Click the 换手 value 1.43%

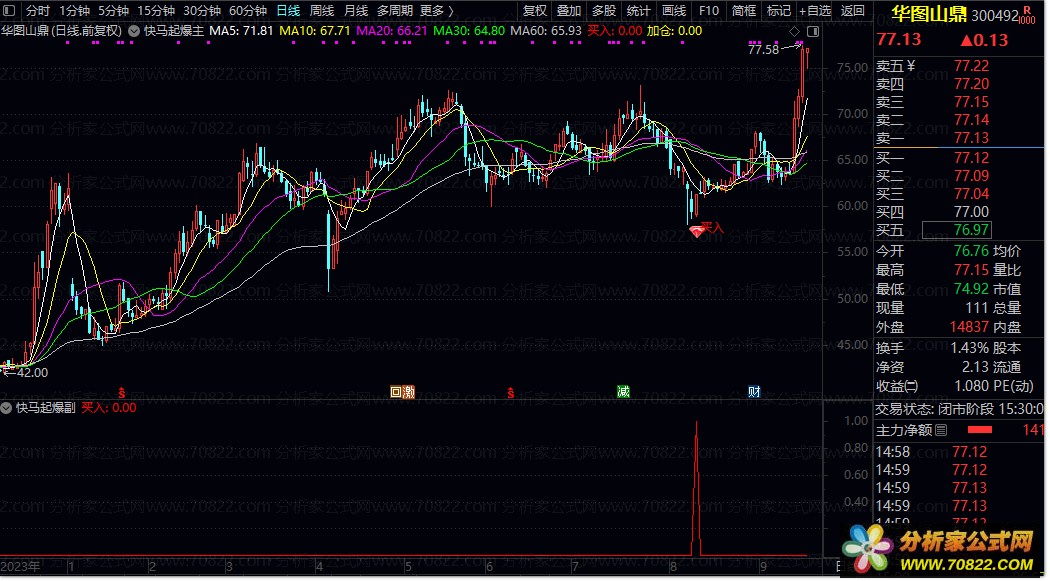pyautogui.click(x=970, y=348)
